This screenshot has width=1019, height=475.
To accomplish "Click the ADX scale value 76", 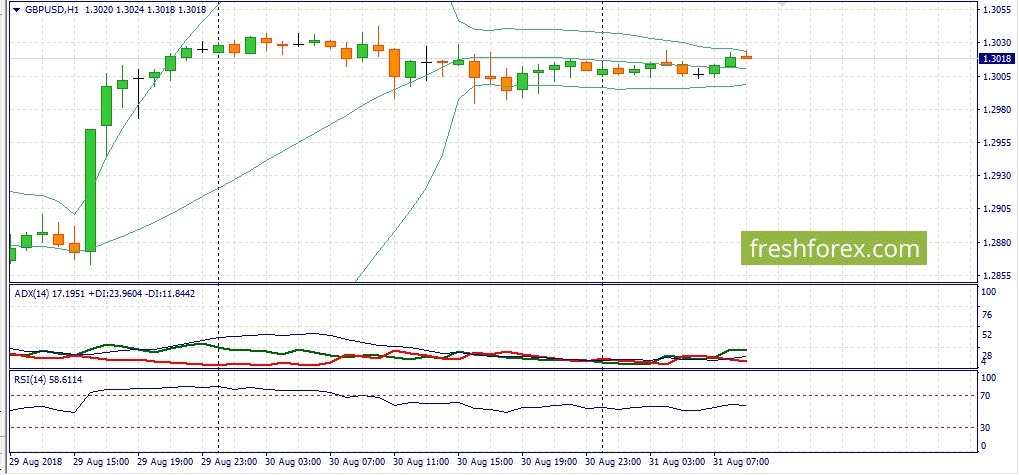I will click(988, 315).
